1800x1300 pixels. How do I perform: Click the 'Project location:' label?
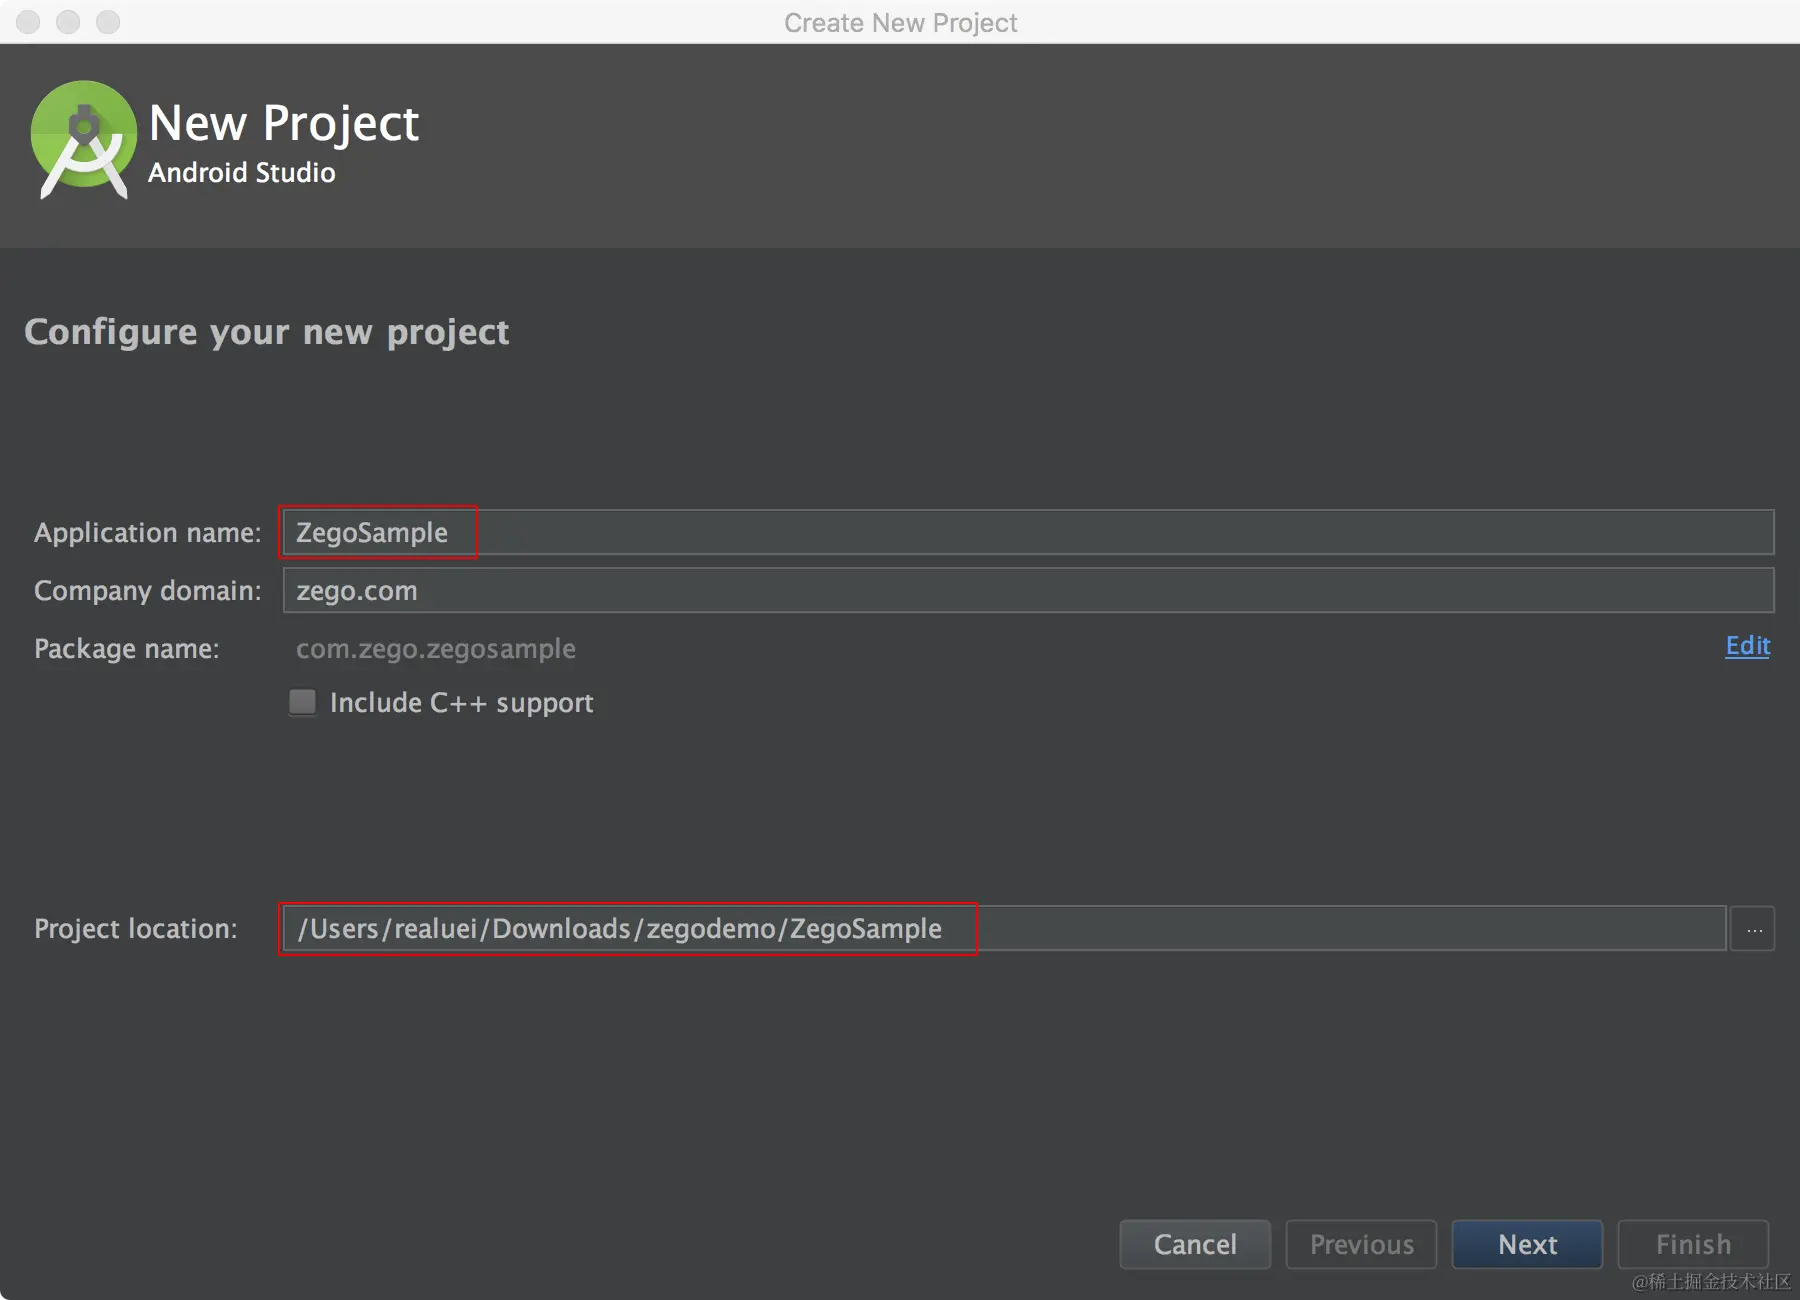(136, 929)
